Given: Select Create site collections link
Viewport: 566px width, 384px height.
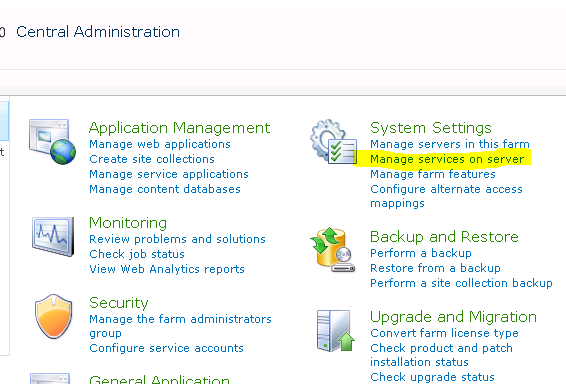Looking at the screenshot, I should tap(152, 159).
